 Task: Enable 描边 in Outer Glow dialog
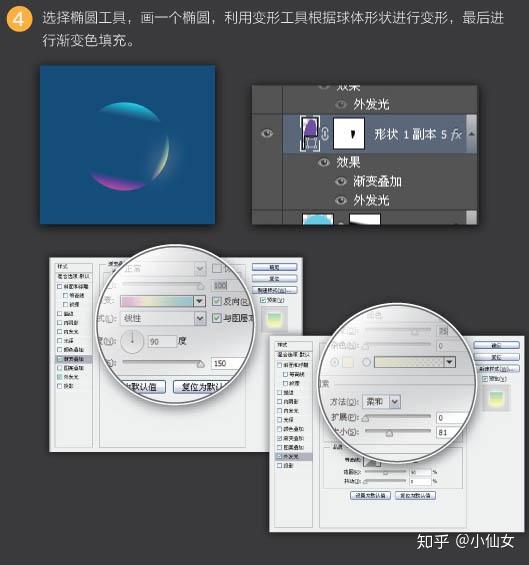279,392
